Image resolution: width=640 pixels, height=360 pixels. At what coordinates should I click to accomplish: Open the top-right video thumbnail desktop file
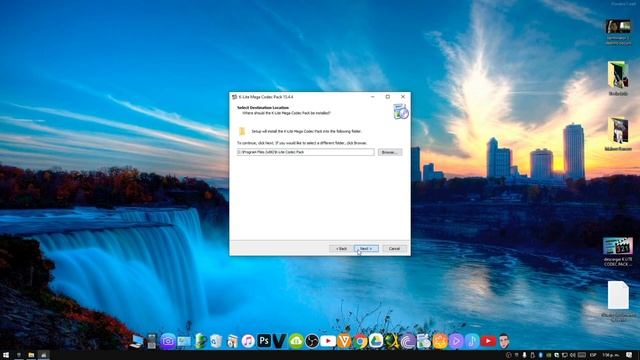click(618, 32)
